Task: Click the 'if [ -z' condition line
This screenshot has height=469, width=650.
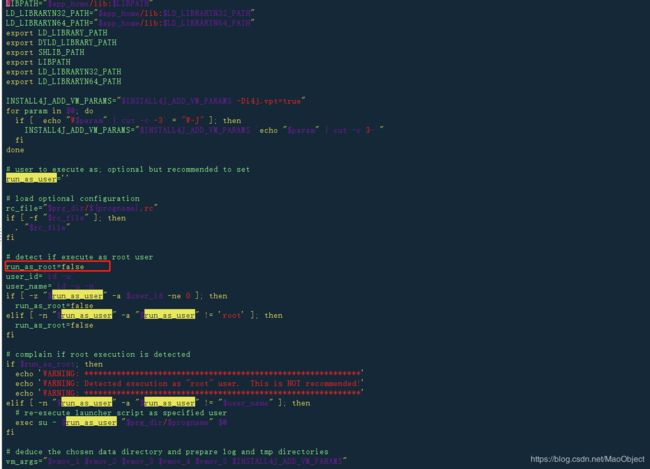Action: tap(116, 296)
